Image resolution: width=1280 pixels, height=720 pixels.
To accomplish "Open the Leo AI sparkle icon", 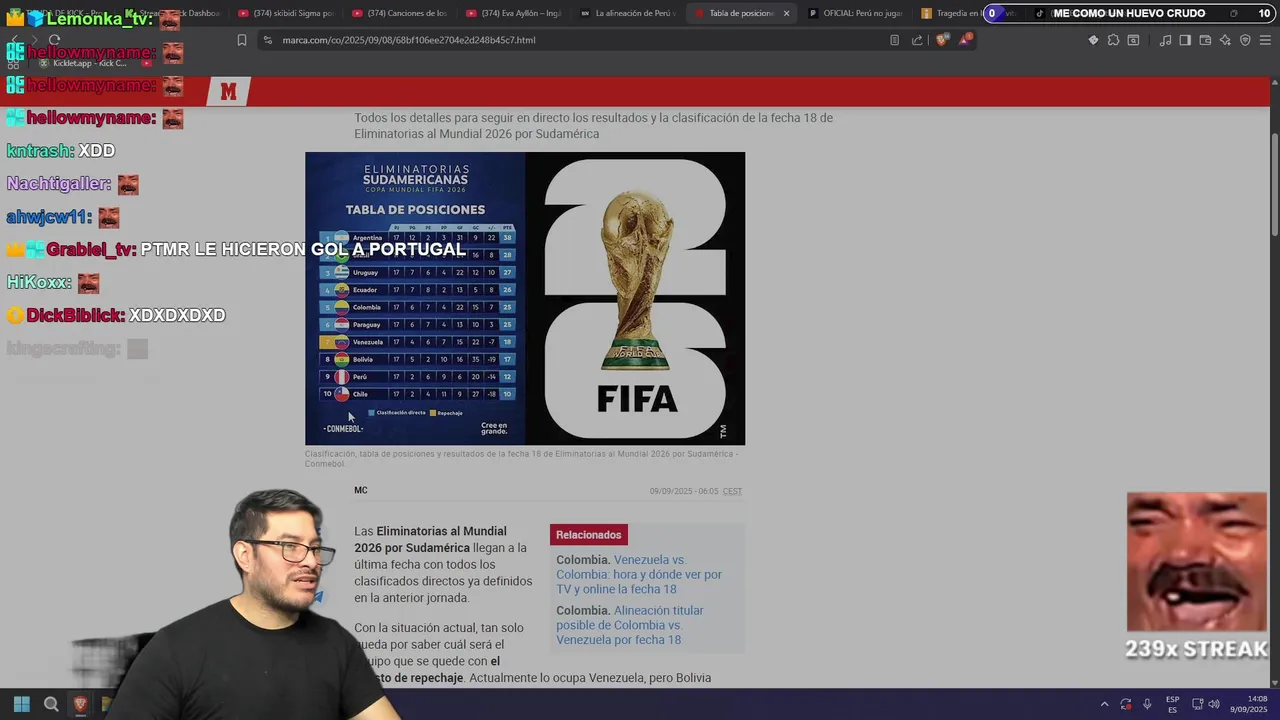I will tap(1225, 40).
